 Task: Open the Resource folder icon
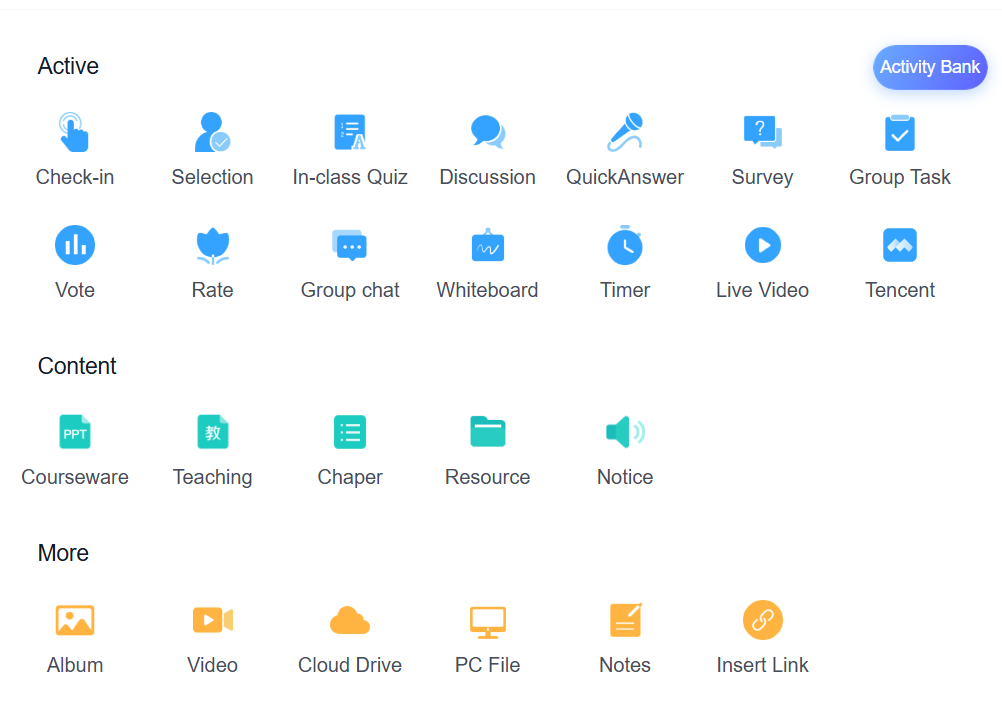click(487, 432)
